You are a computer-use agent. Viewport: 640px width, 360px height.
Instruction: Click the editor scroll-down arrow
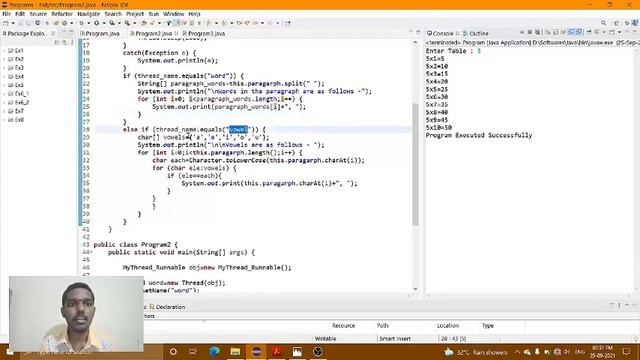pos(416,289)
